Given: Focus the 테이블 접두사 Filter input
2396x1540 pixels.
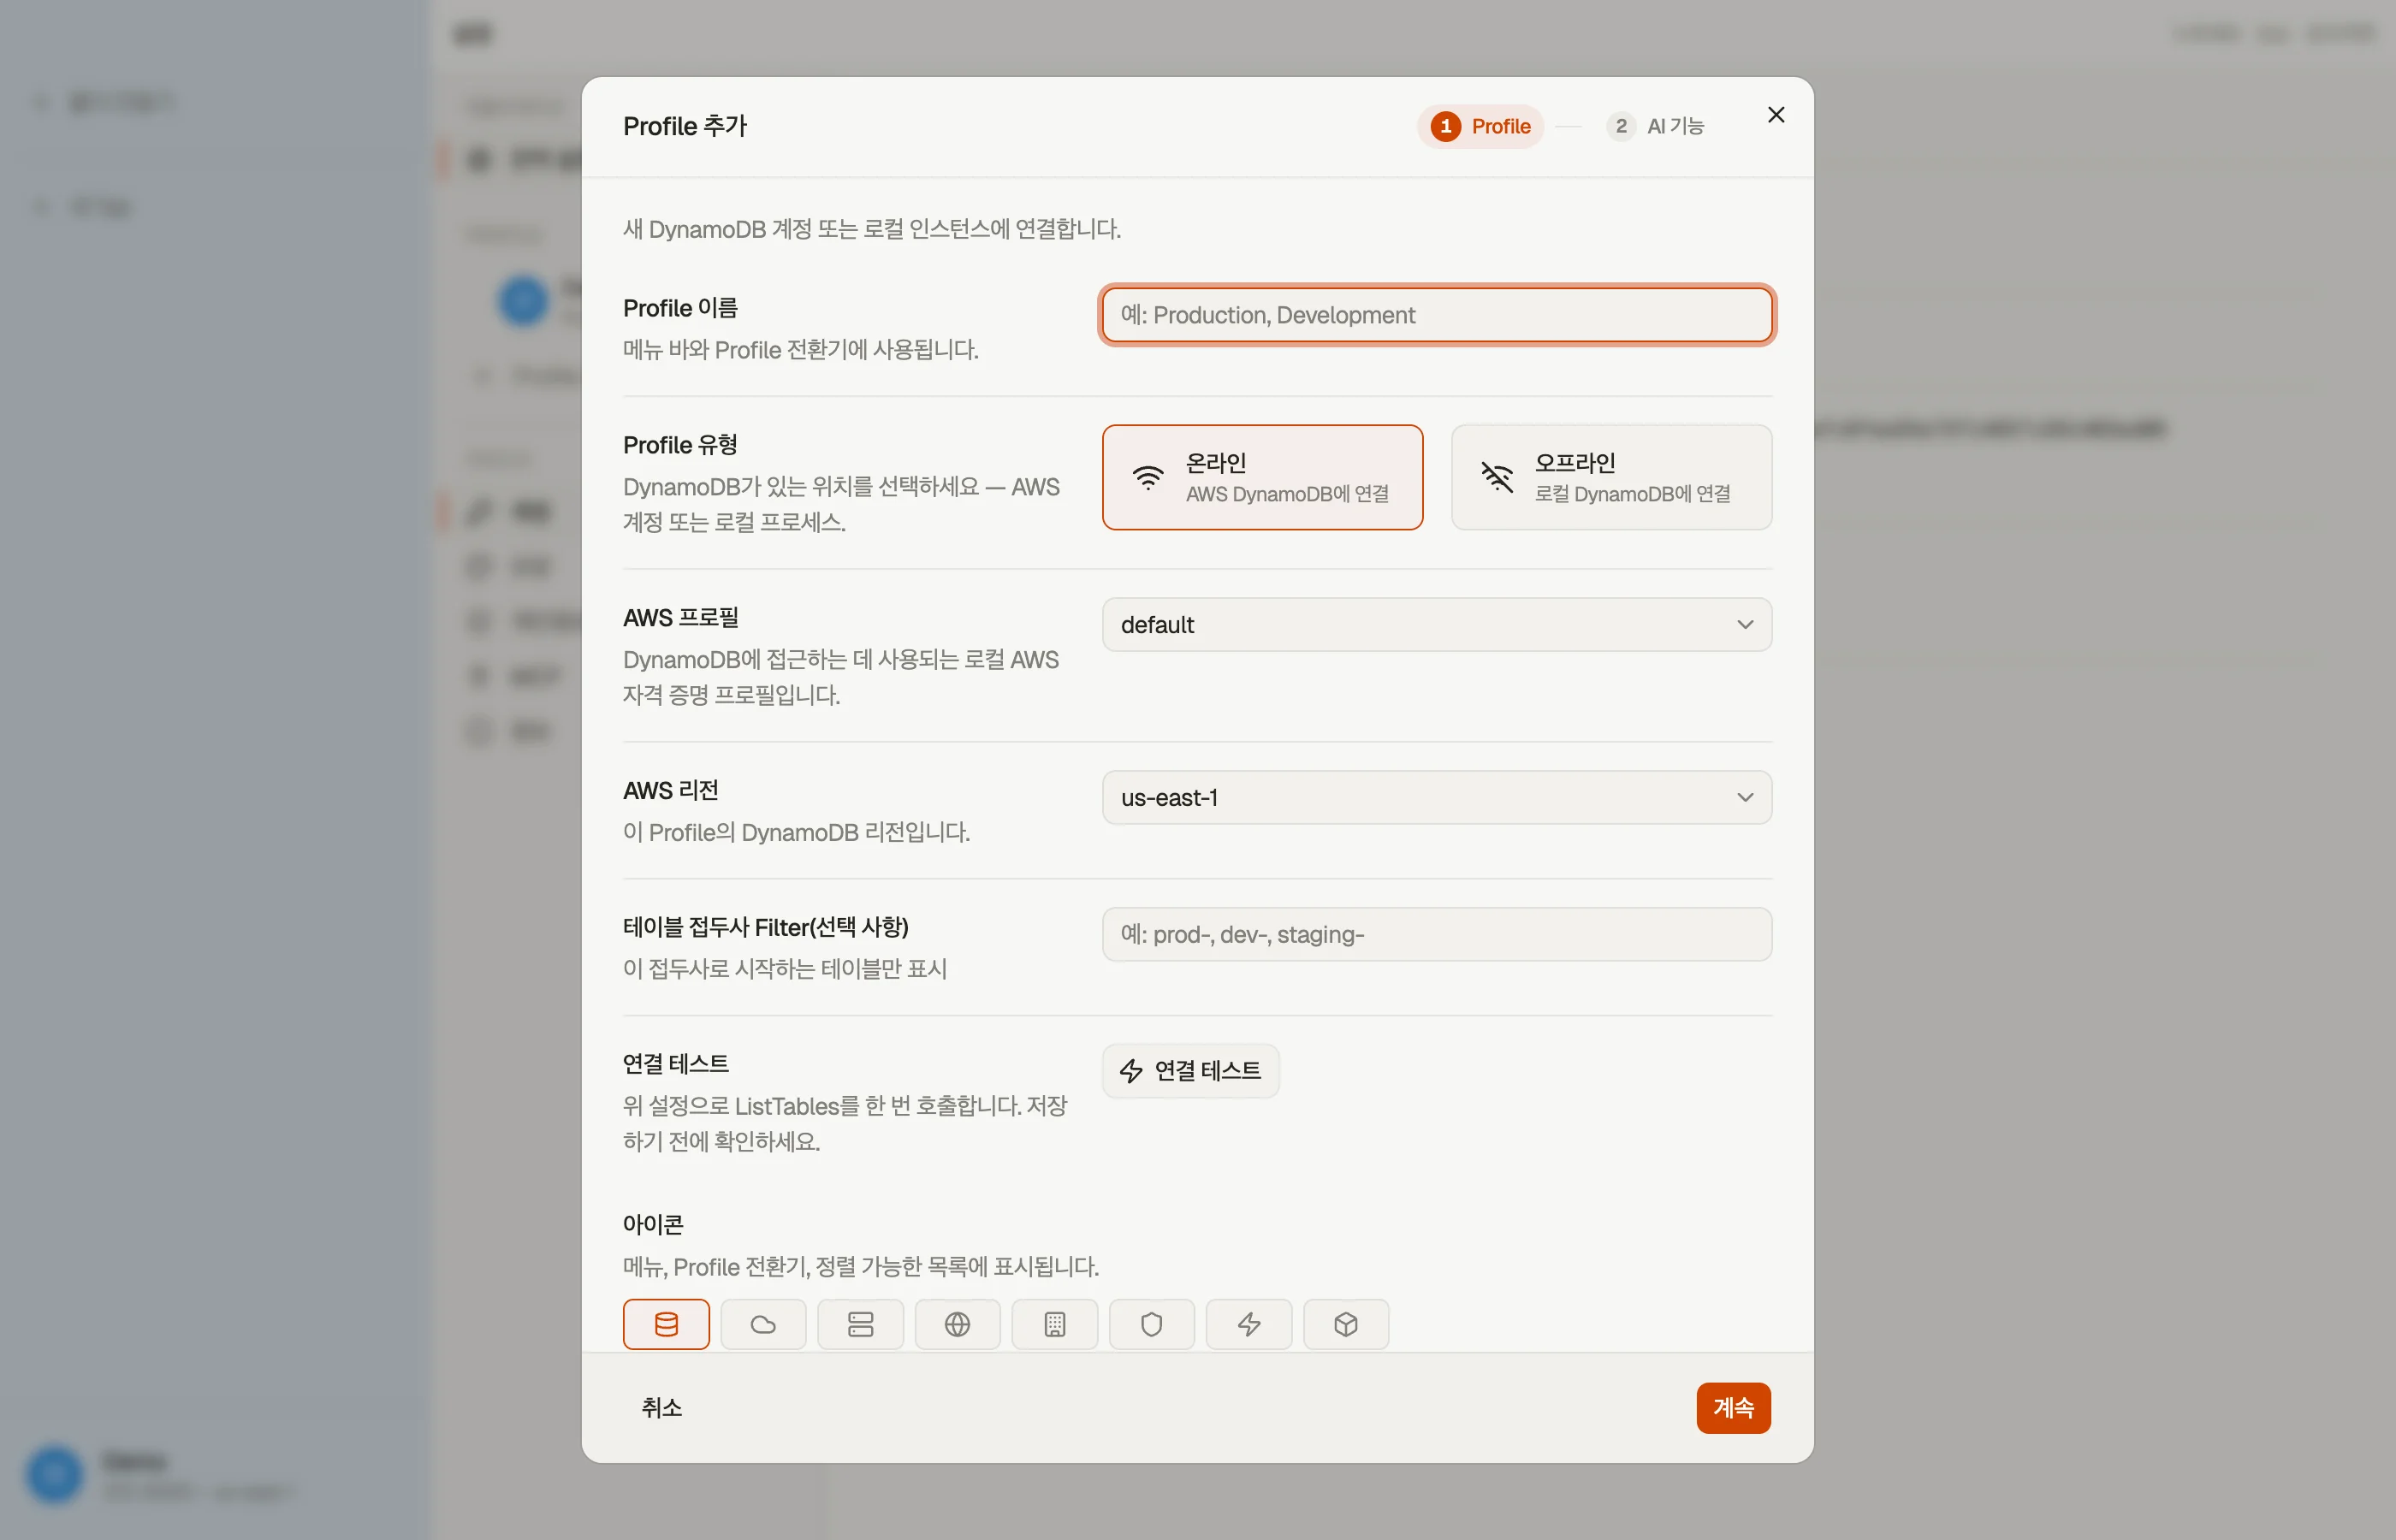Looking at the screenshot, I should point(1436,935).
